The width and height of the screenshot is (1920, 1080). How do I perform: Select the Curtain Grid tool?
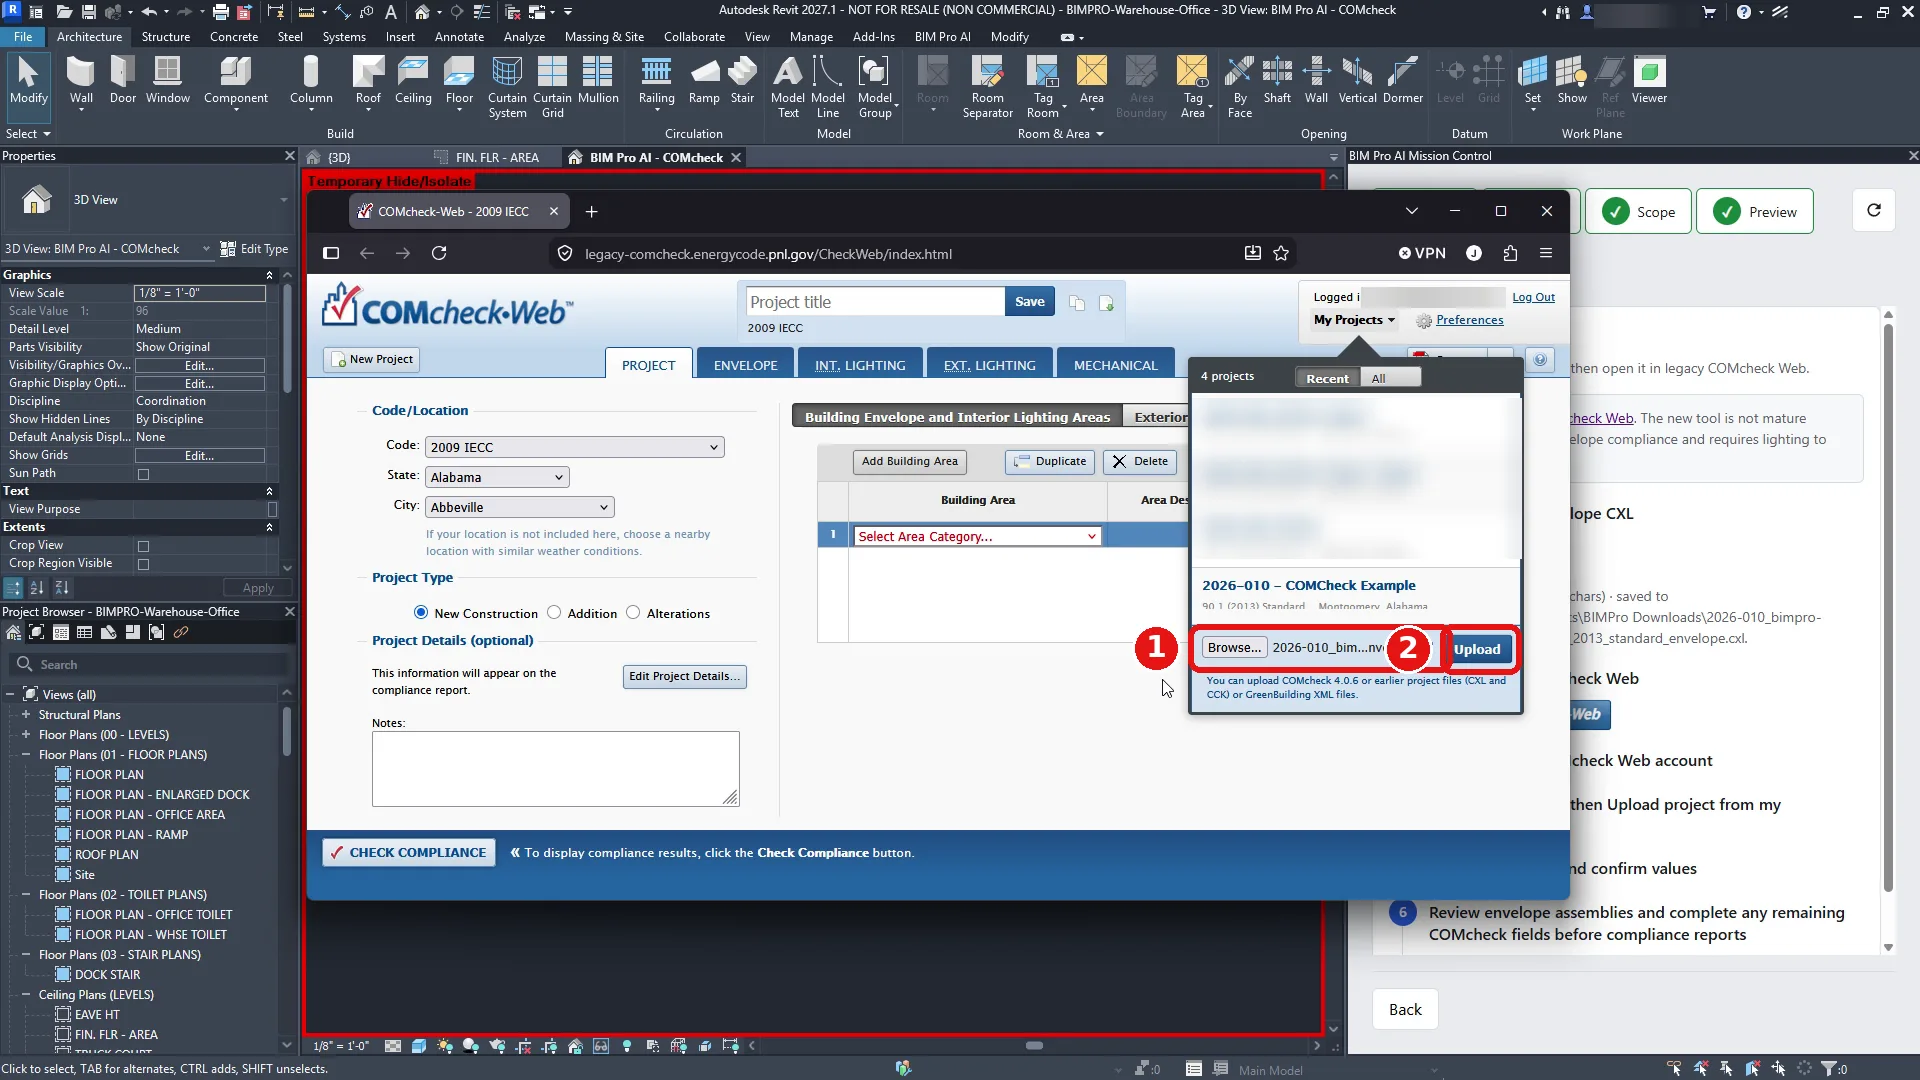[x=552, y=88]
